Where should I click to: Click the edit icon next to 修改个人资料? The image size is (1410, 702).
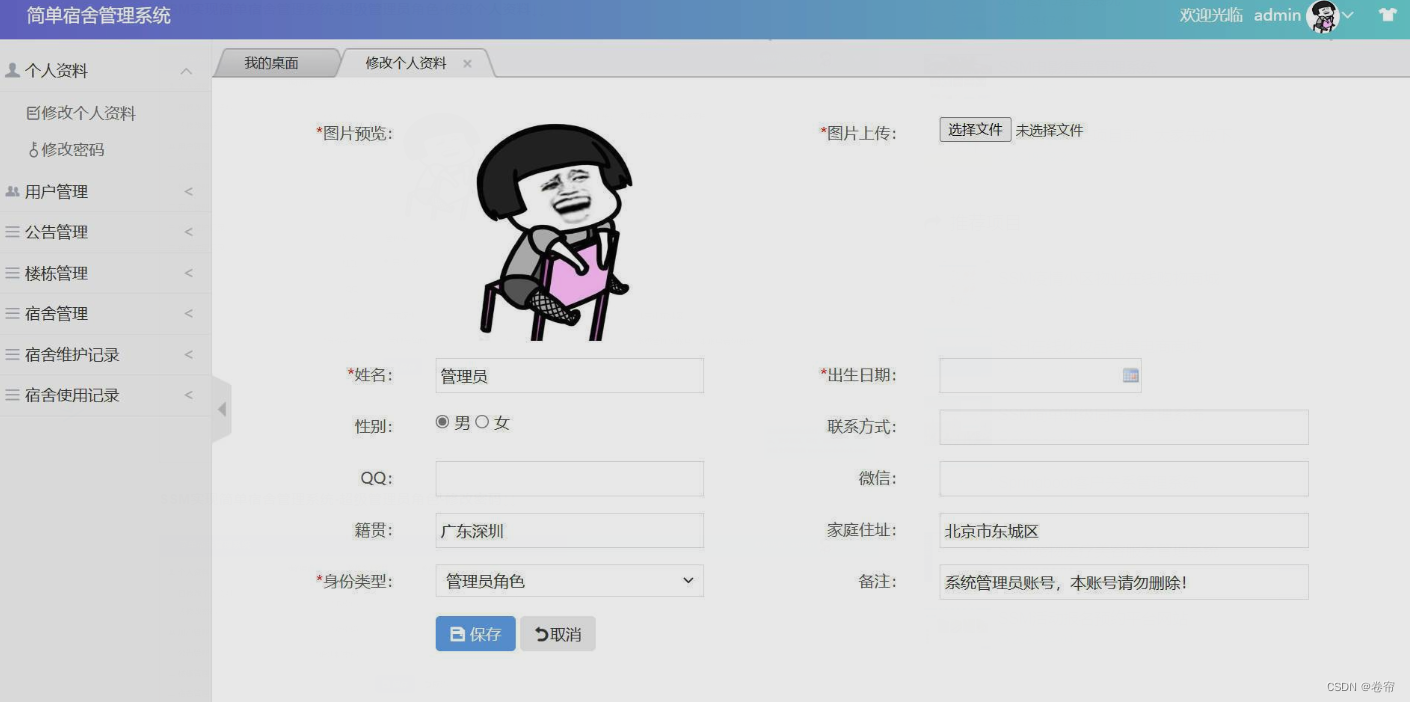click(33, 113)
